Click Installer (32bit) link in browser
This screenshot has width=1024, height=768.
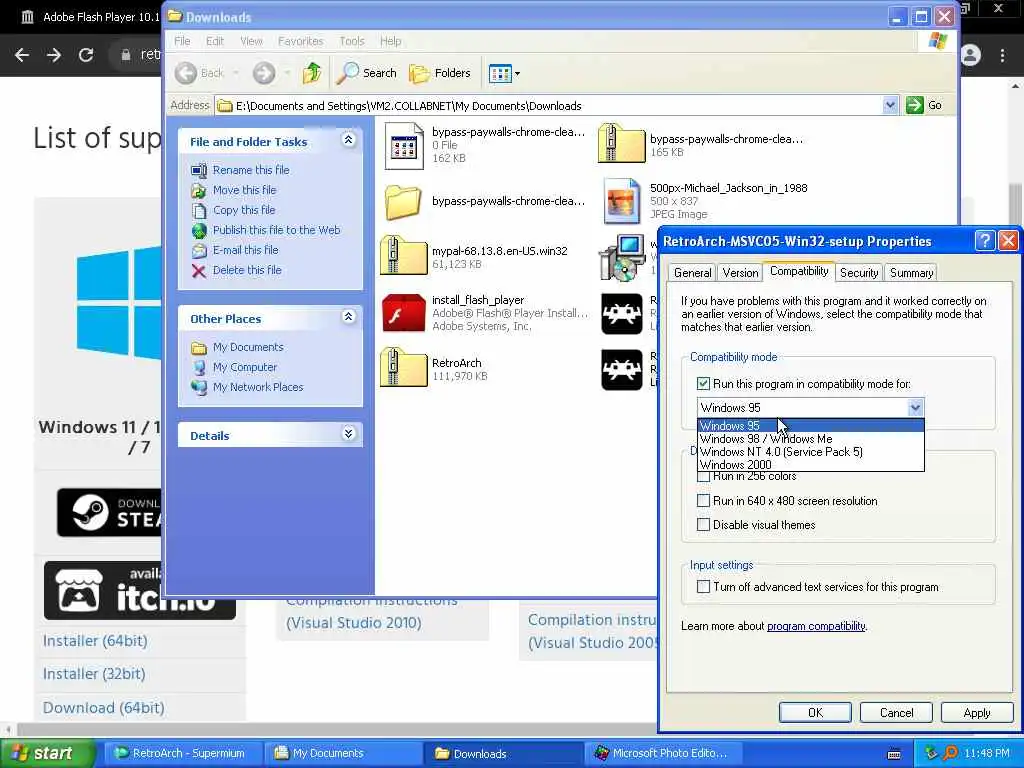(x=94, y=674)
